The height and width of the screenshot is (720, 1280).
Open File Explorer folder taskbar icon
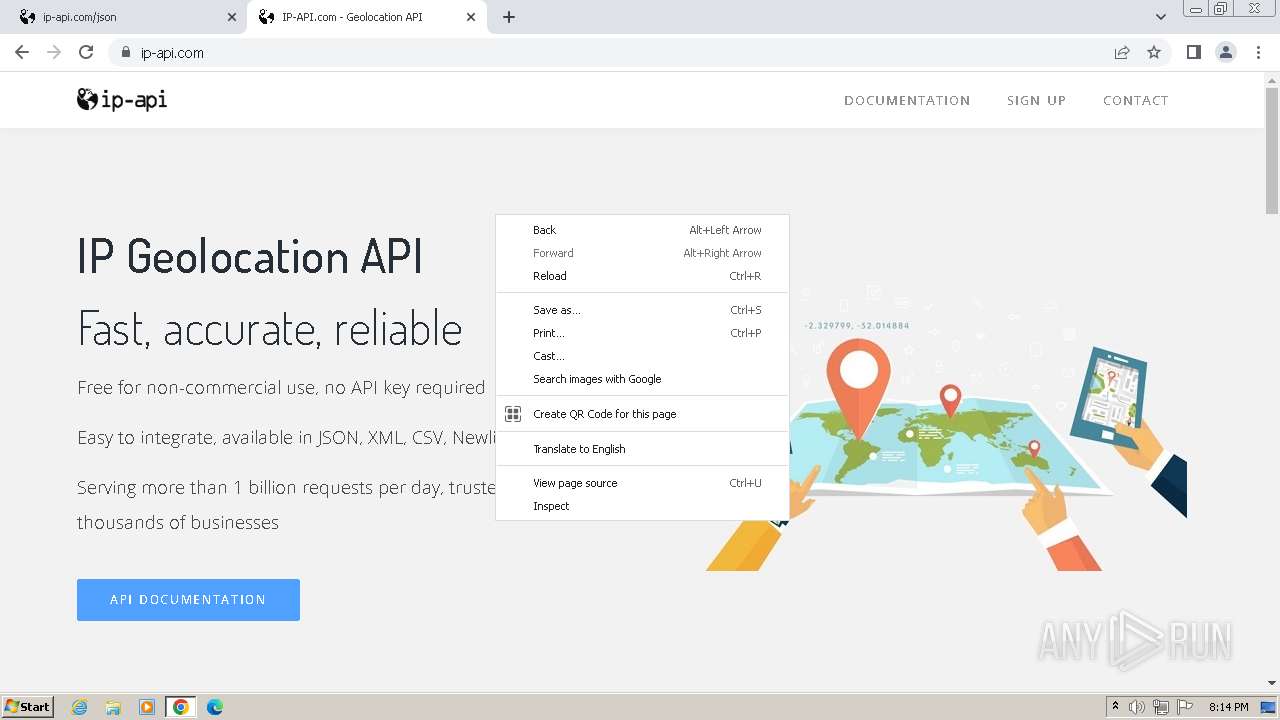(x=113, y=707)
